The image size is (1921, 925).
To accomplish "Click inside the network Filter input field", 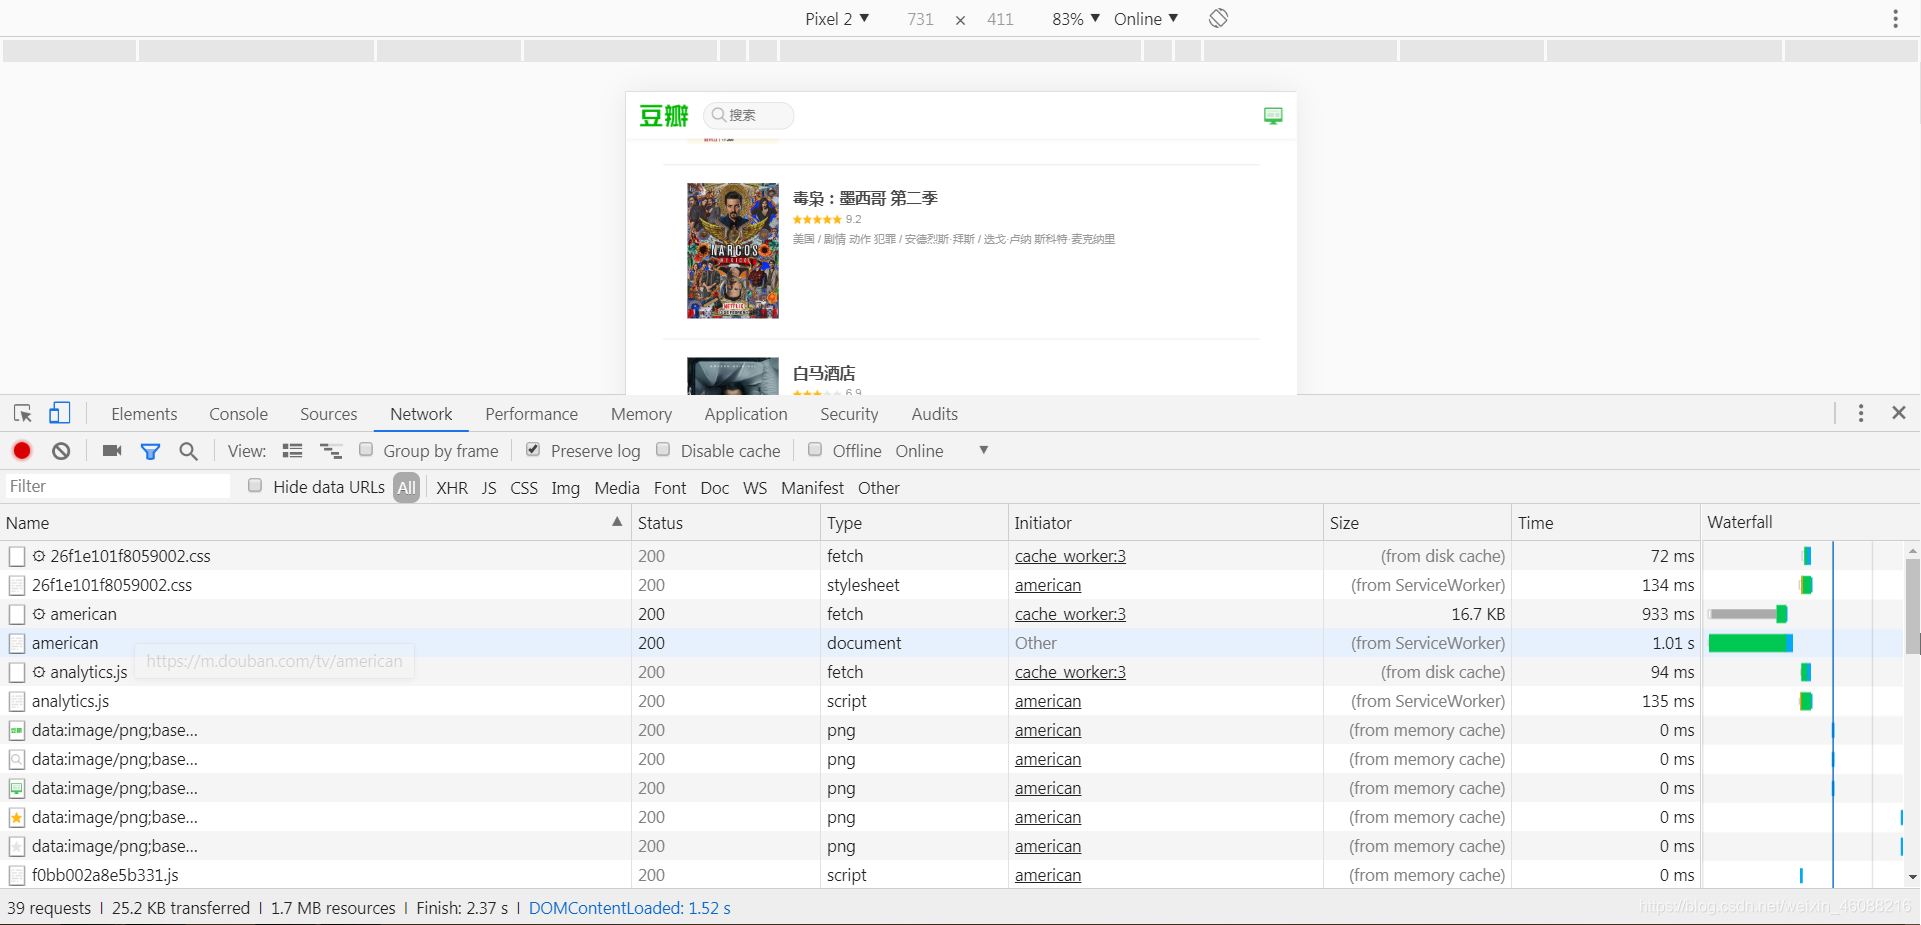I will [x=115, y=486].
